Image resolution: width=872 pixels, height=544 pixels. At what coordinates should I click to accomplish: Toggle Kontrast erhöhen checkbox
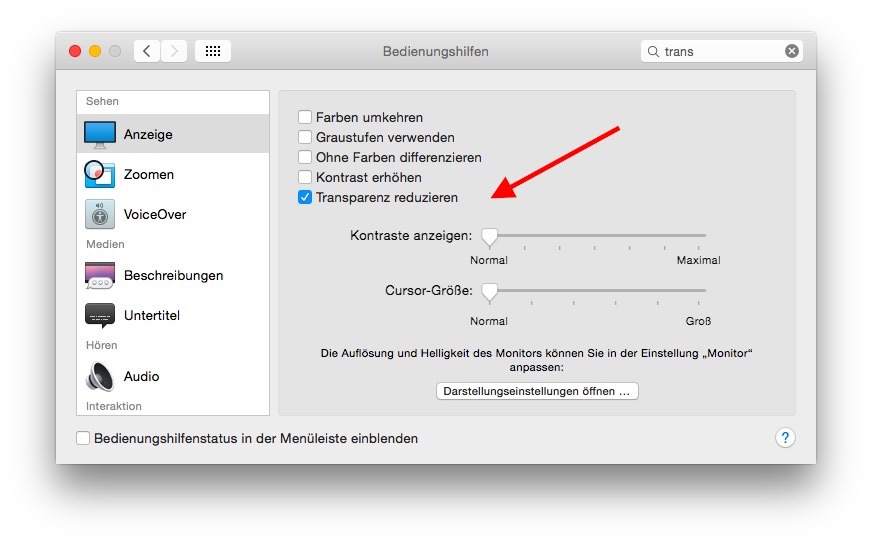[305, 177]
